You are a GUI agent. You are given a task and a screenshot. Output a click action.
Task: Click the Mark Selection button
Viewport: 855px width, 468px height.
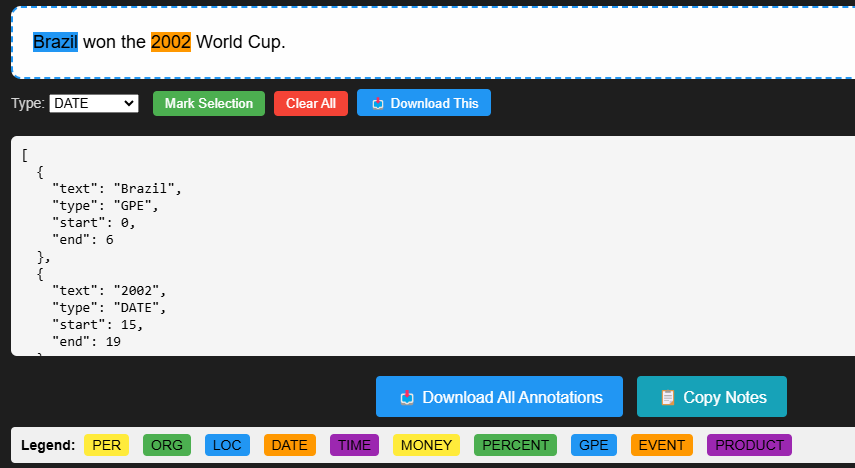click(x=209, y=104)
